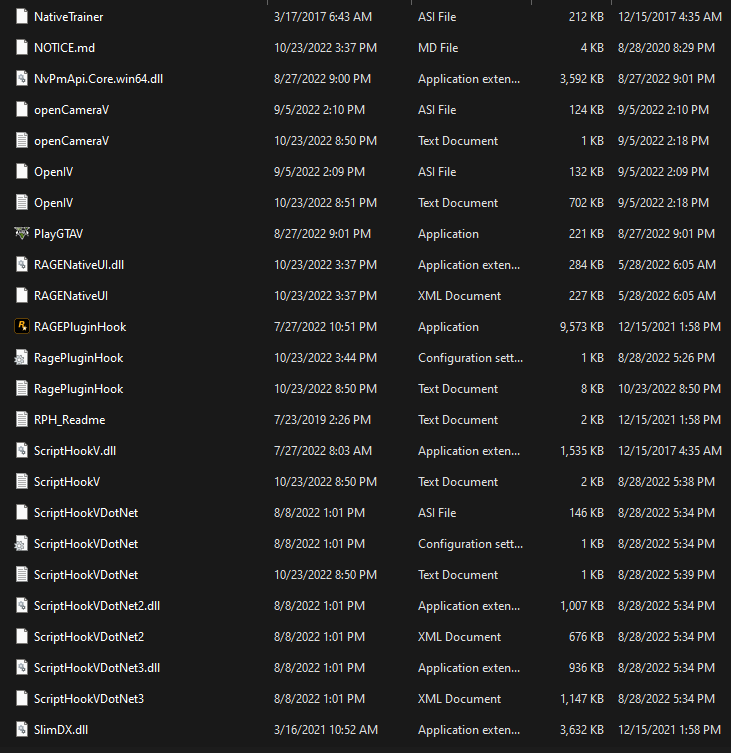The height and width of the screenshot is (753, 731).
Task: Click the ScriptHookVDotNet2 XML document icon
Action: click(22, 636)
